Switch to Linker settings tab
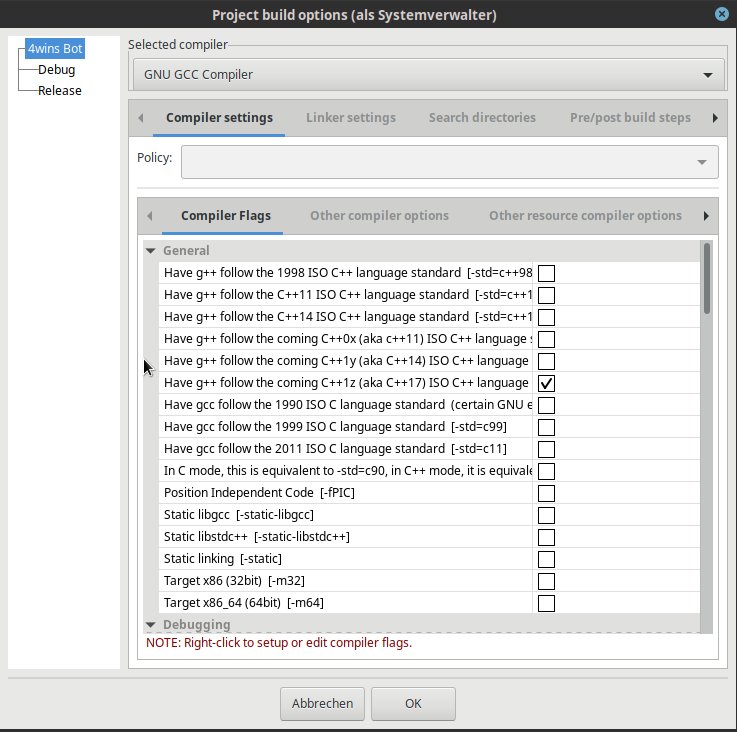Image resolution: width=737 pixels, height=732 pixels. [x=351, y=118]
